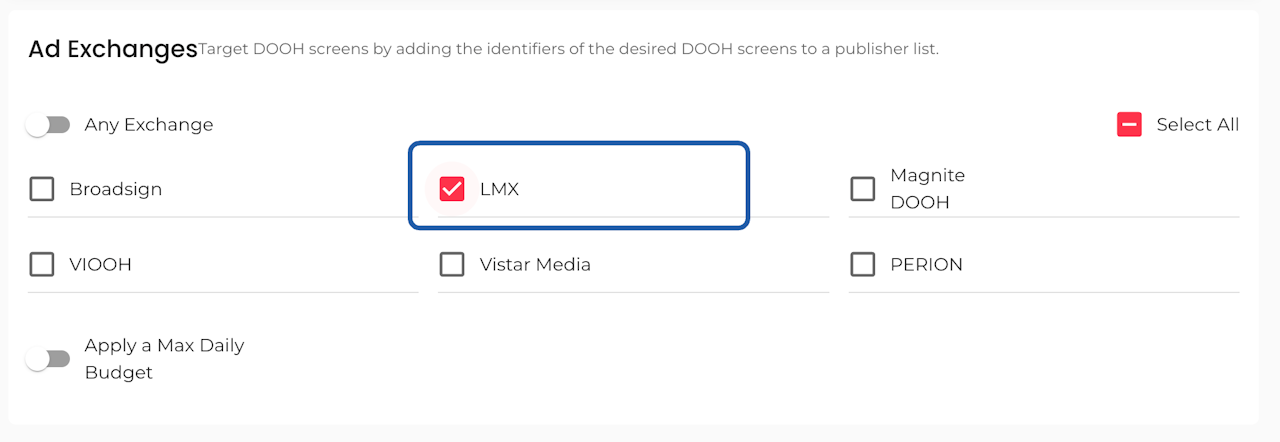Click the Any Exchange label text
Screen dimensions: 1280x442
[148, 125]
